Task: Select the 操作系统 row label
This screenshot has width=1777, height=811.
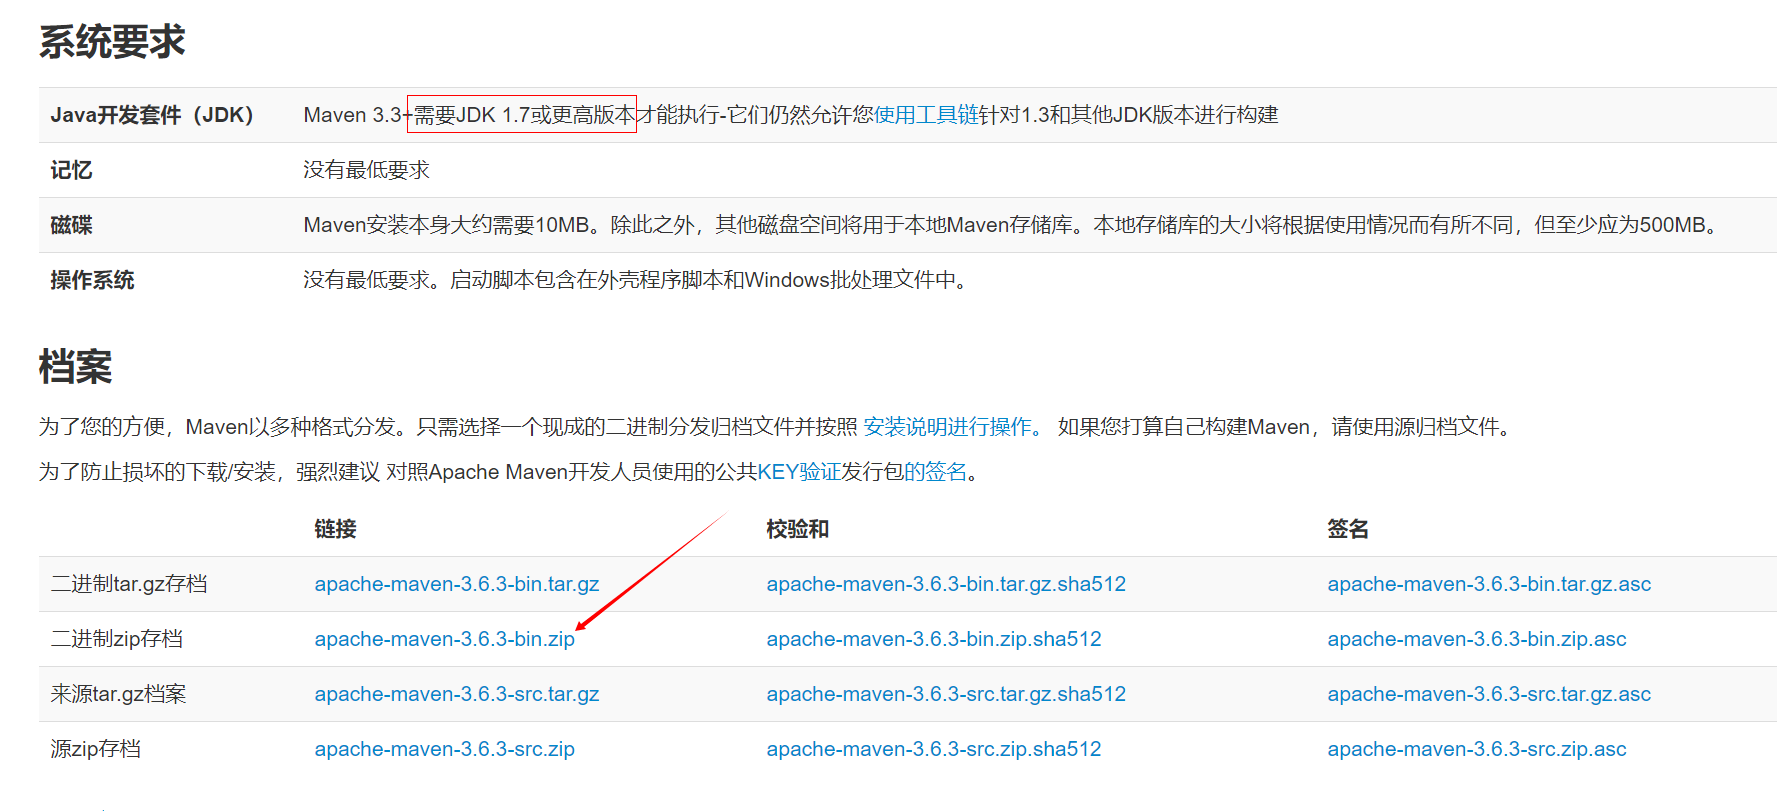Action: click(x=92, y=280)
